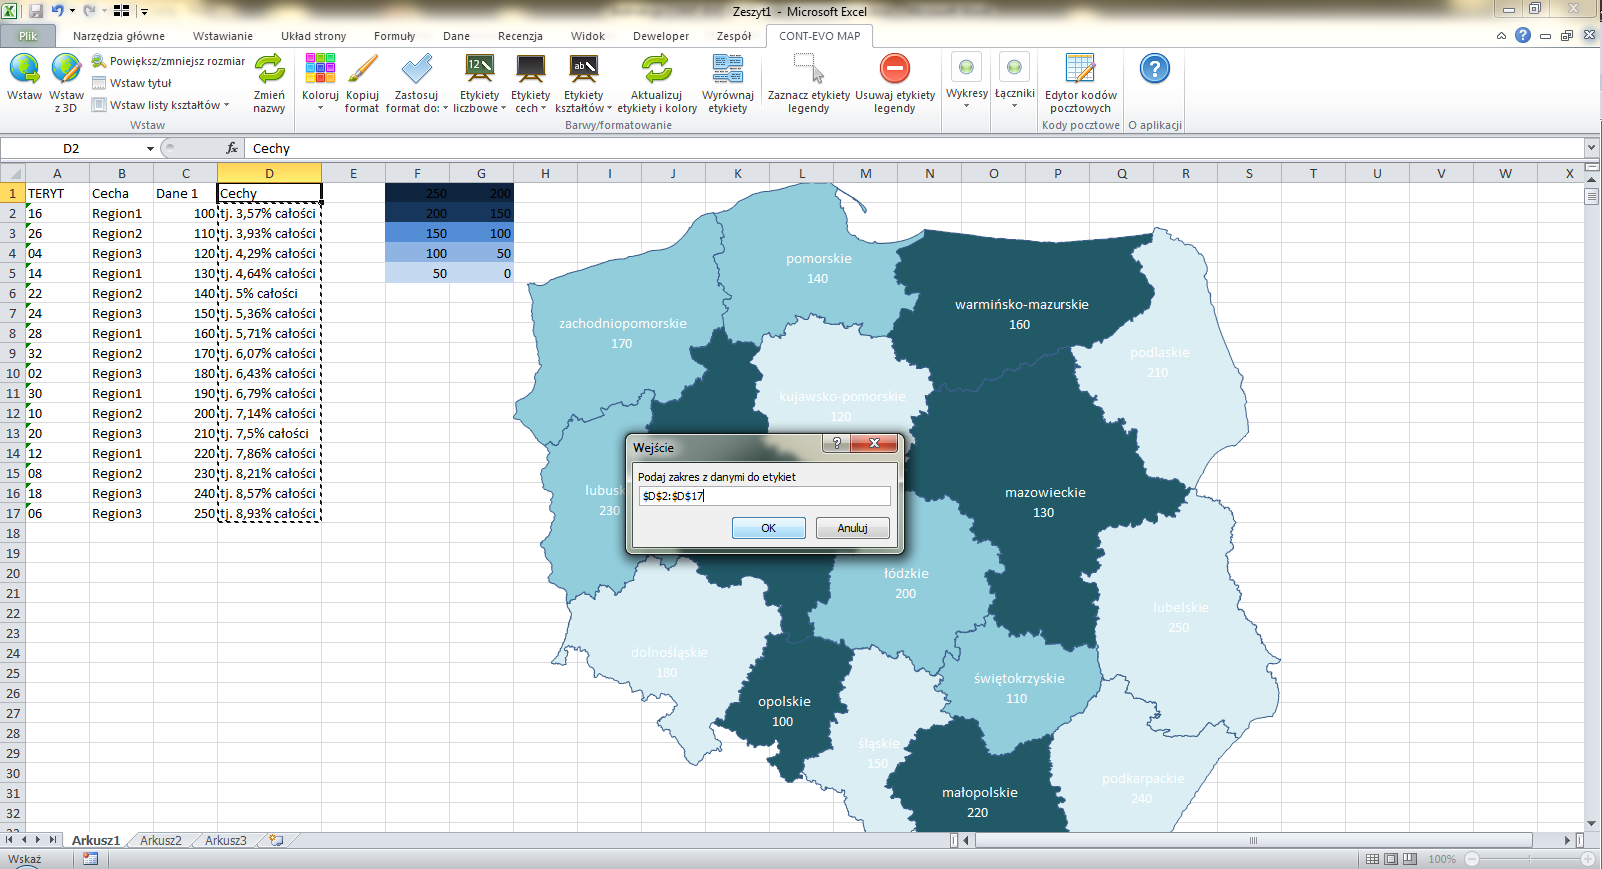Image resolution: width=1602 pixels, height=869 pixels.
Task: Click the Aktualizuj etykiety i kolory icon
Action: click(657, 68)
